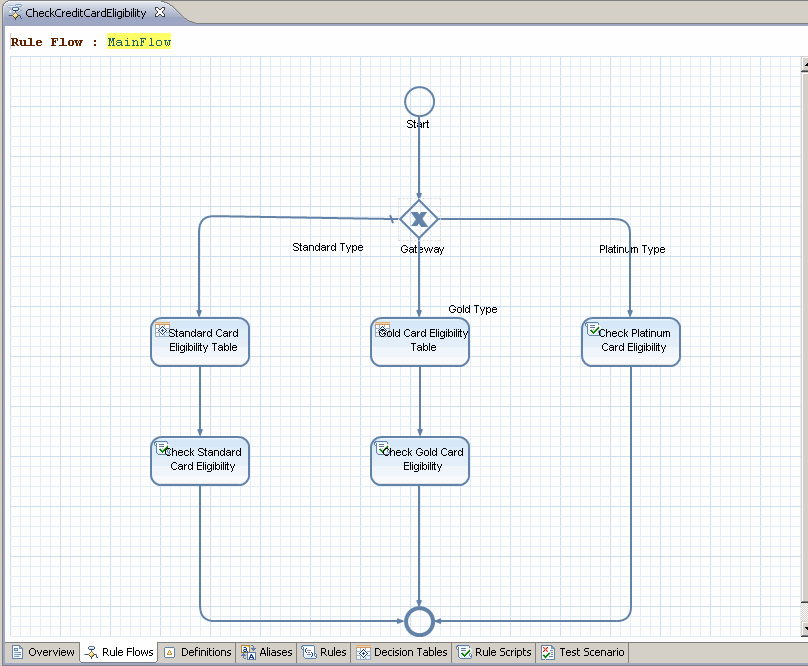Screen dimensions: 808x666
Task: Open the Overview tab
Action: (43, 652)
